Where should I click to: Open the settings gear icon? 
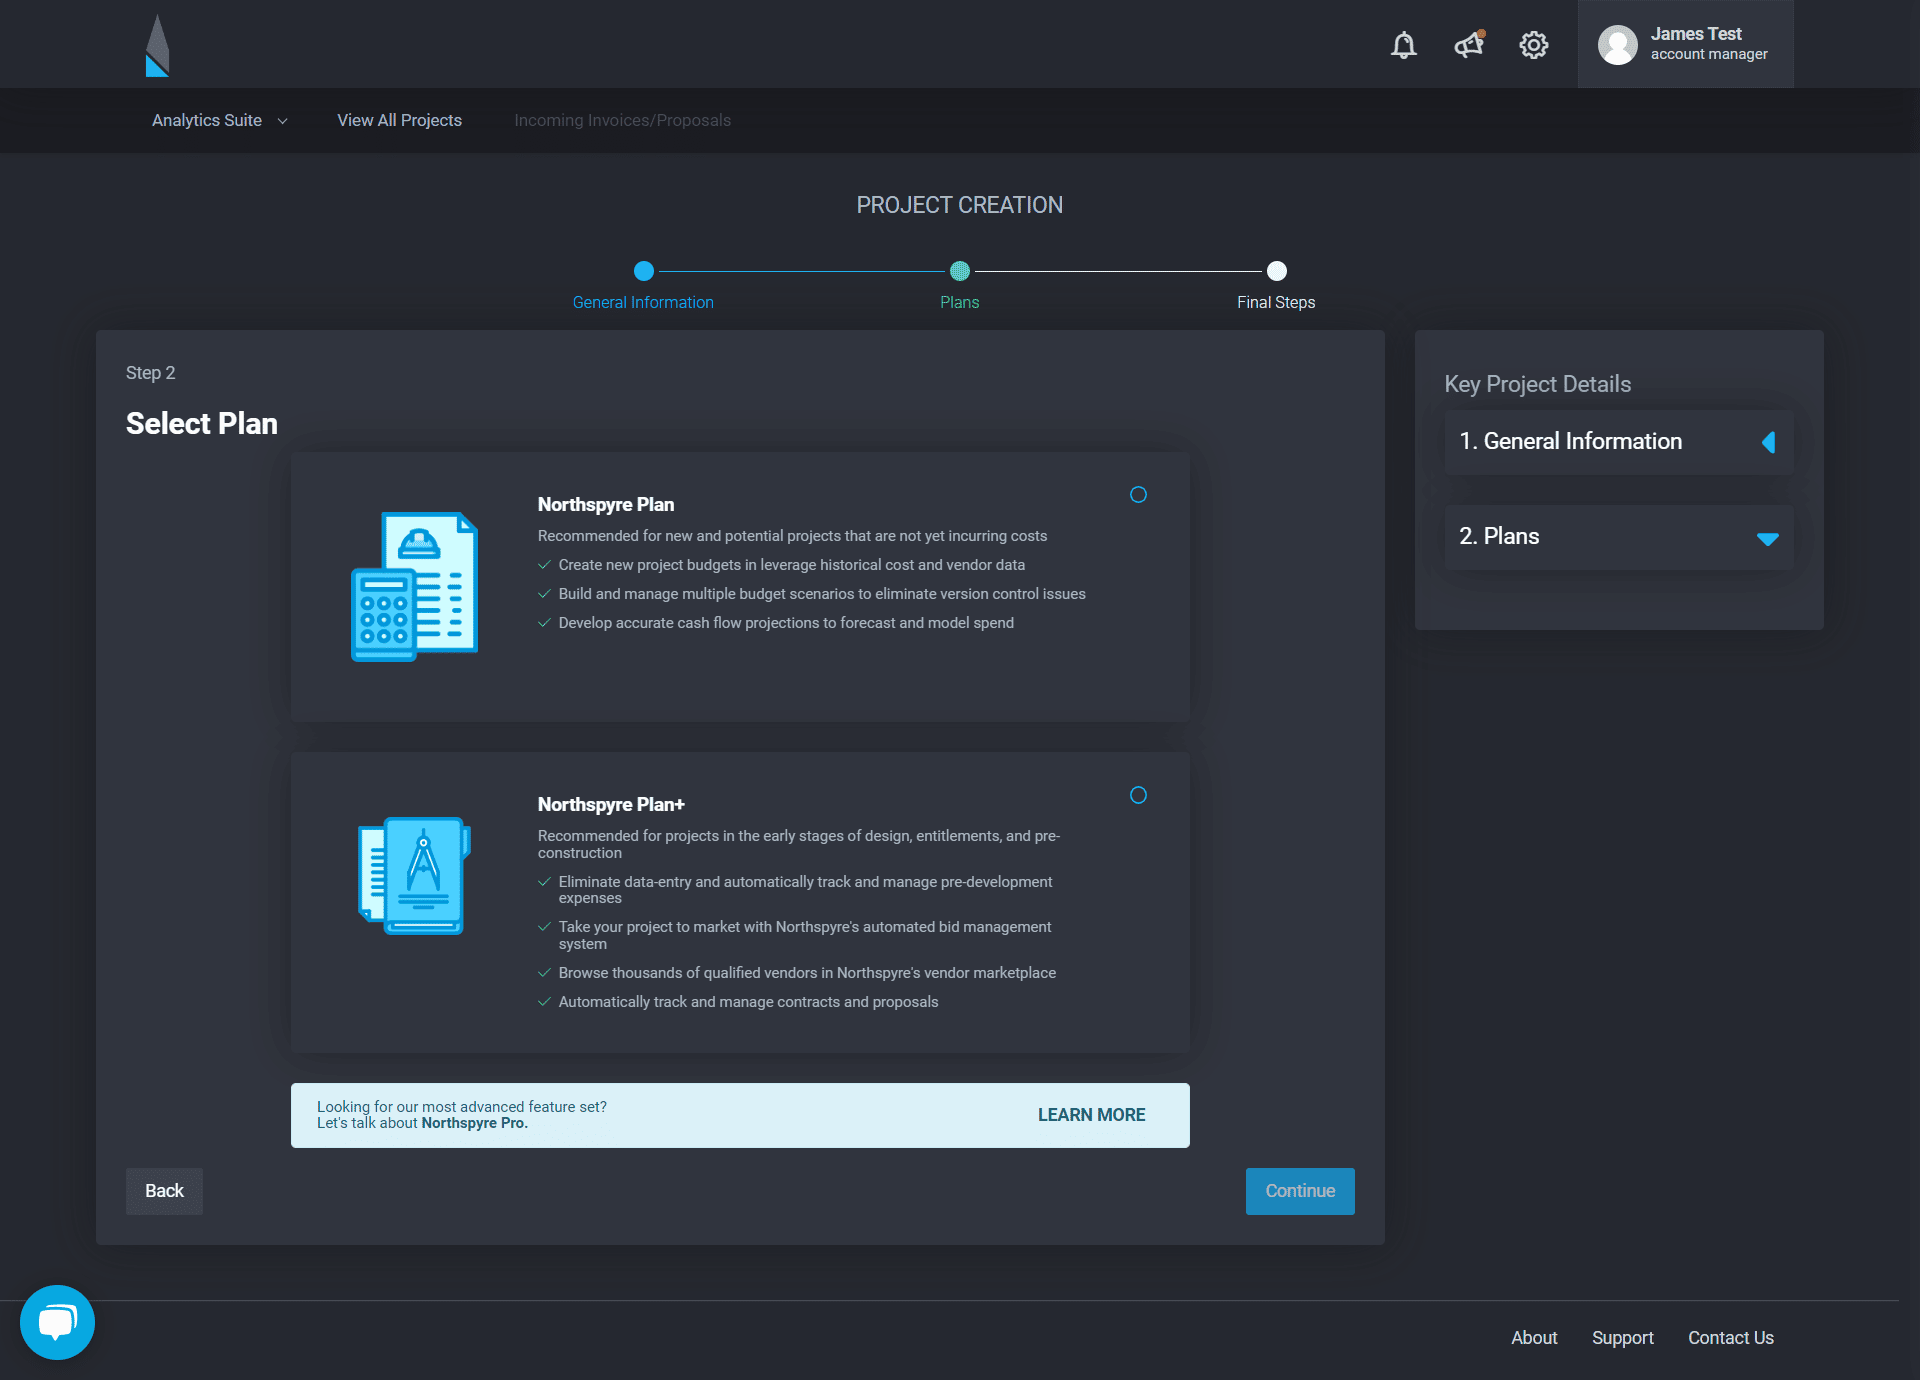(1534, 45)
